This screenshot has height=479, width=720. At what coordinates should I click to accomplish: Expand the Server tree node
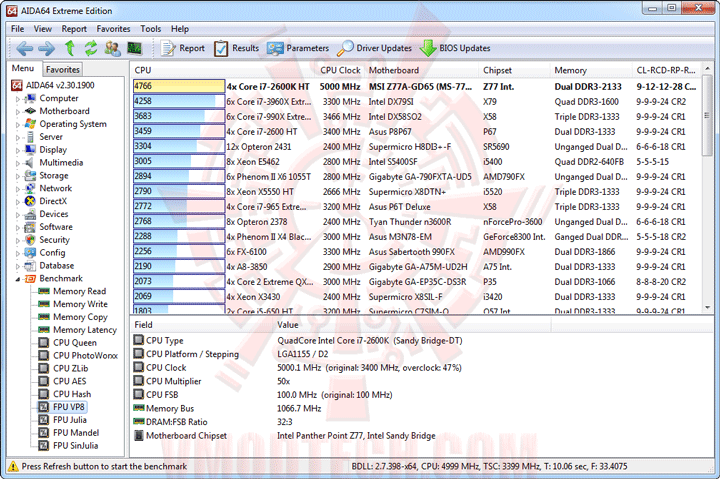coord(18,137)
